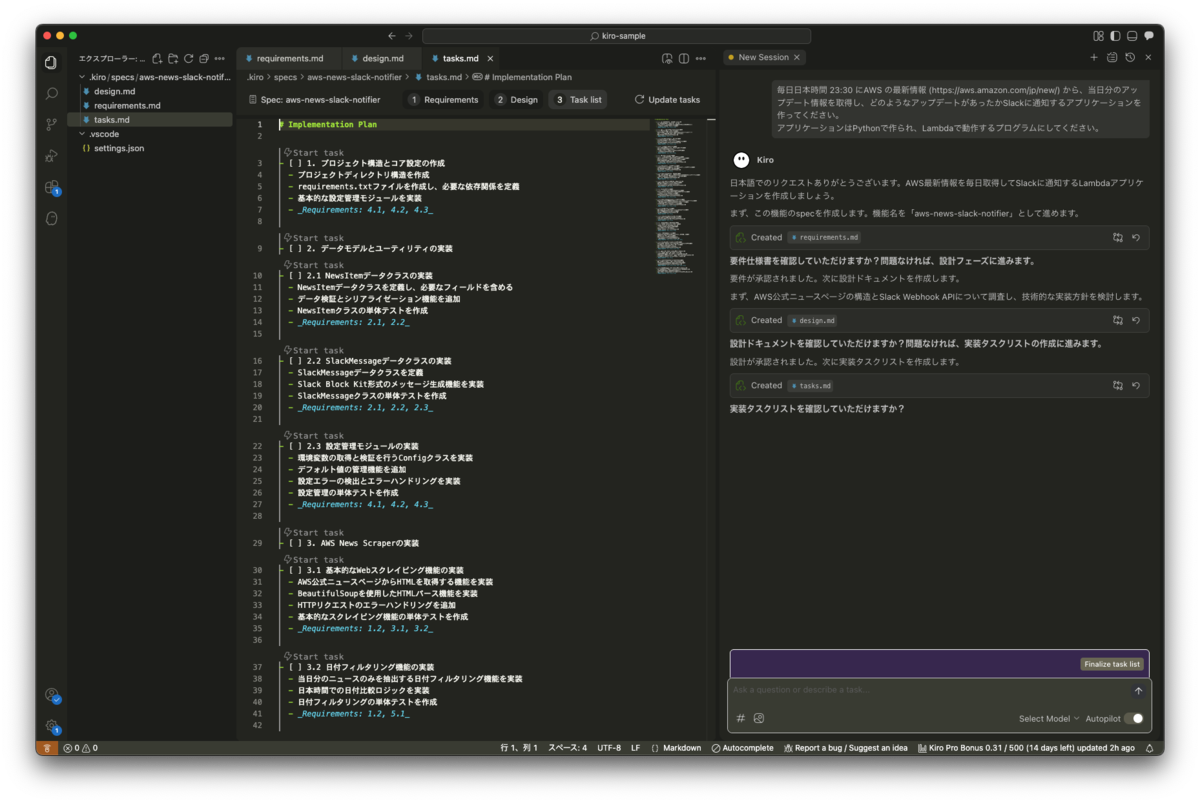Start task 2.1 NewsItem data class
1200x803 pixels.
pyautogui.click(x=313, y=265)
